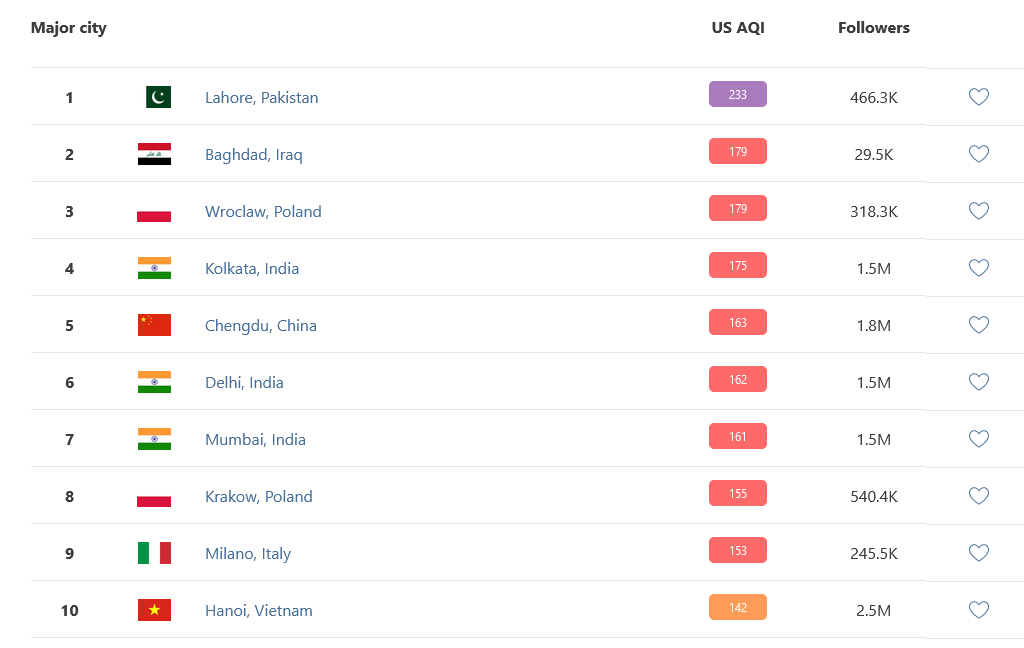Image resolution: width=1024 pixels, height=648 pixels.
Task: Open the Milano, Italy link
Action: [x=248, y=553]
